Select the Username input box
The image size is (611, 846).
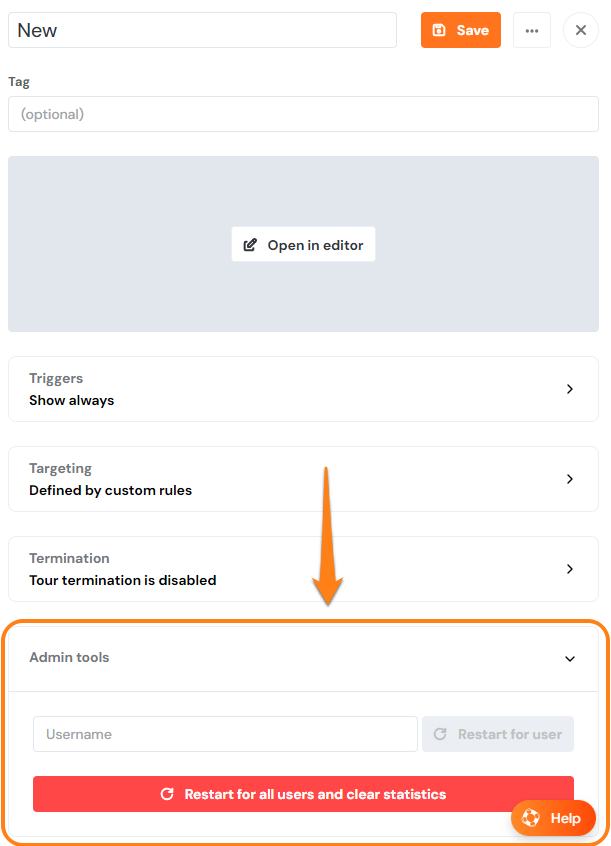pos(225,734)
